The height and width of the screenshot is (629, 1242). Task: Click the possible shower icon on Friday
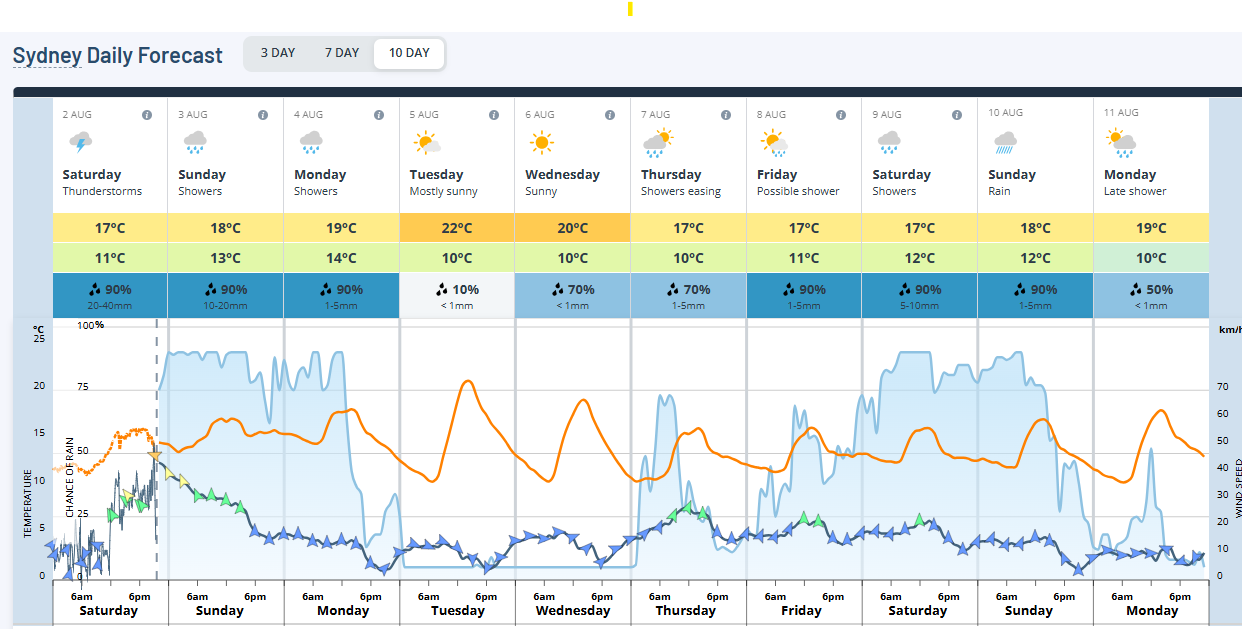773,140
